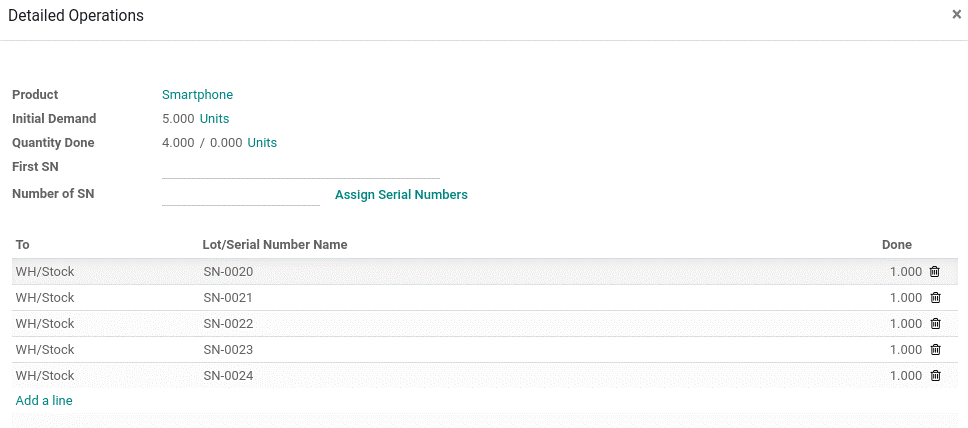This screenshot has height=428, width=968.
Task: Open Units link beside Quantity Done
Action: coord(262,143)
